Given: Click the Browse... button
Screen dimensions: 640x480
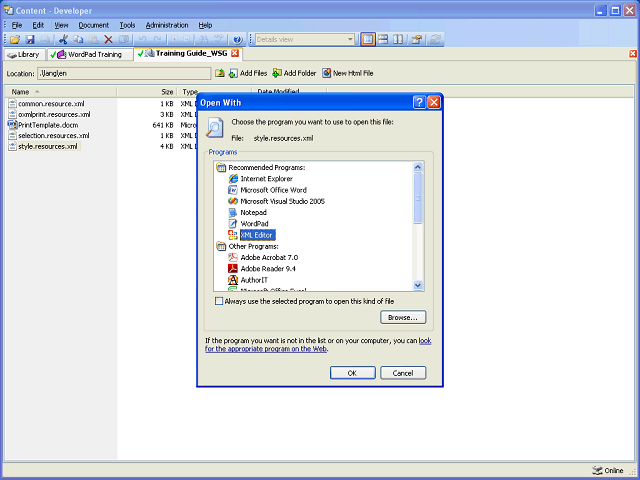Looking at the screenshot, I should coord(403,317).
